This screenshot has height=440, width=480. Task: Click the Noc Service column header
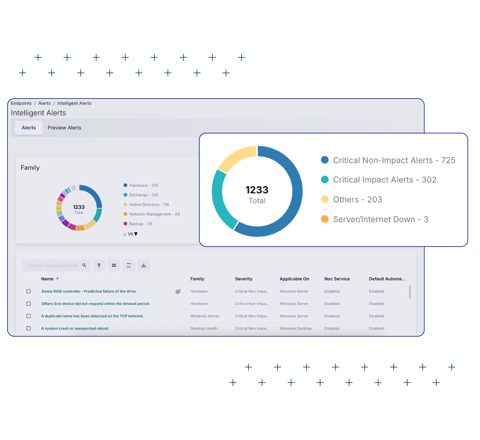(x=337, y=279)
